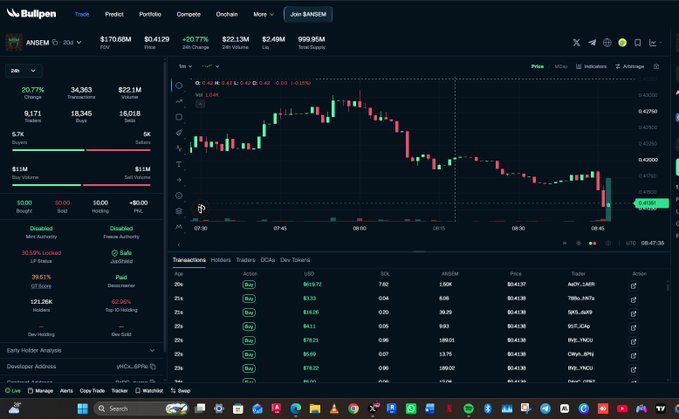Image resolution: width=679 pixels, height=419 pixels.
Task: Expand Early Holder Analysis section
Action: click(81, 350)
